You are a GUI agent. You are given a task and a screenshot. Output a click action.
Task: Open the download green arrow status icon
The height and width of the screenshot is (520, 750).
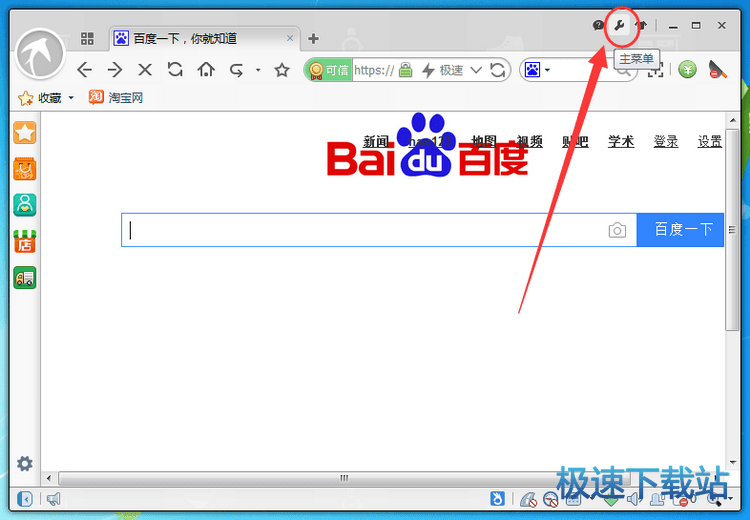click(611, 501)
